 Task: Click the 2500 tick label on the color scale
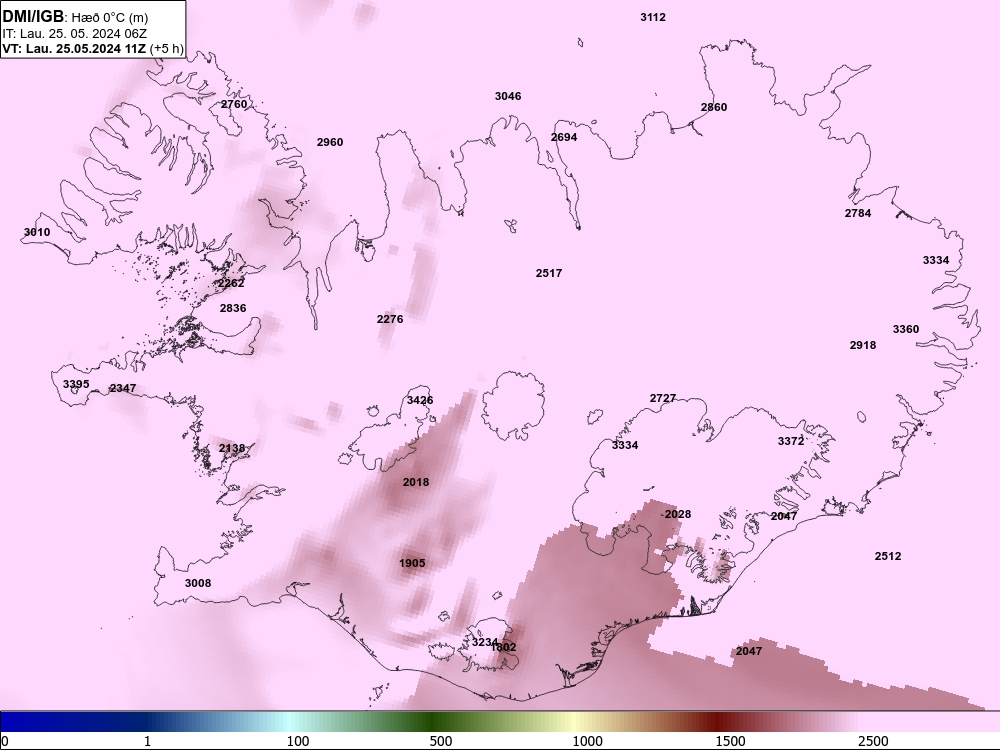tap(873, 741)
